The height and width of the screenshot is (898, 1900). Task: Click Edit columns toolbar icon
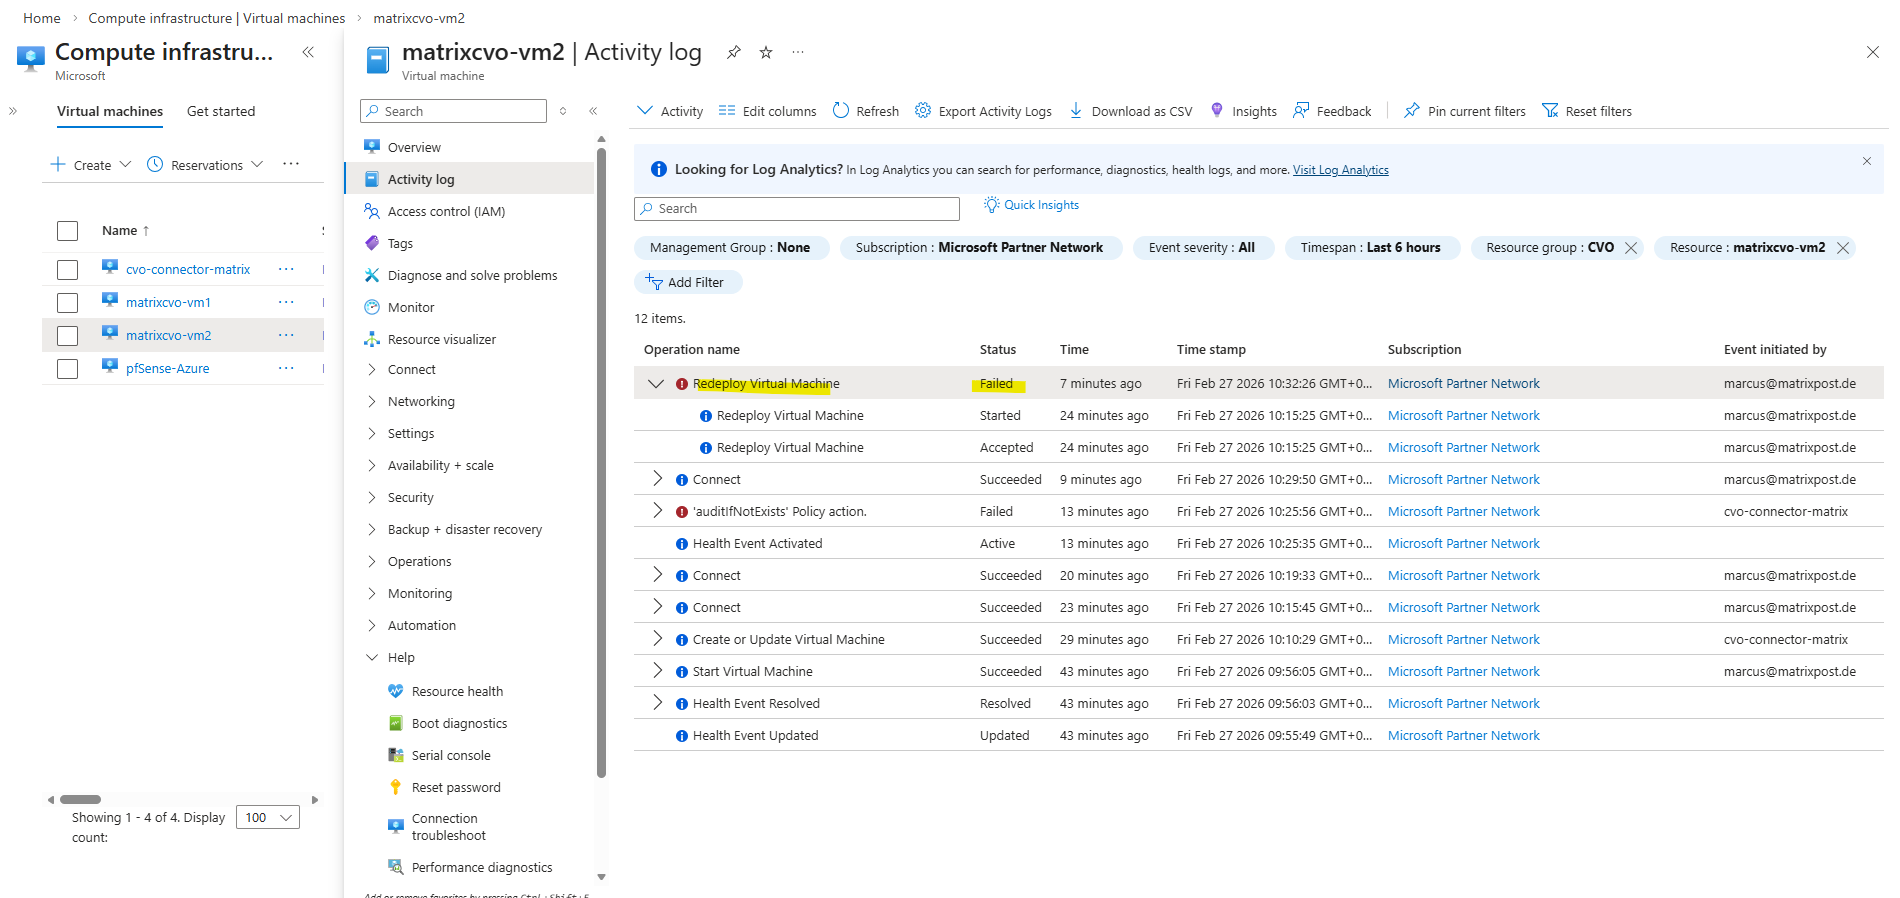[727, 111]
